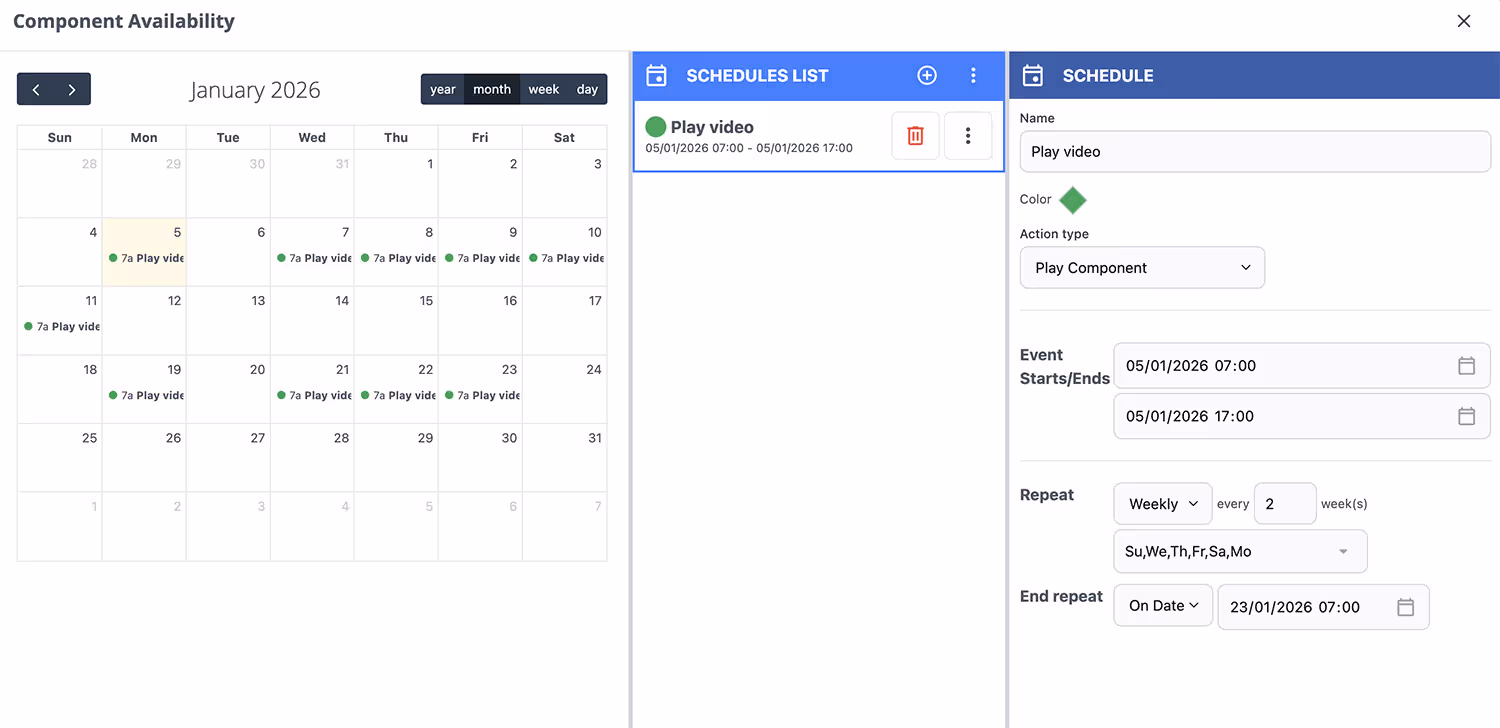Click the schedule Name input field
1500x728 pixels.
(1254, 152)
